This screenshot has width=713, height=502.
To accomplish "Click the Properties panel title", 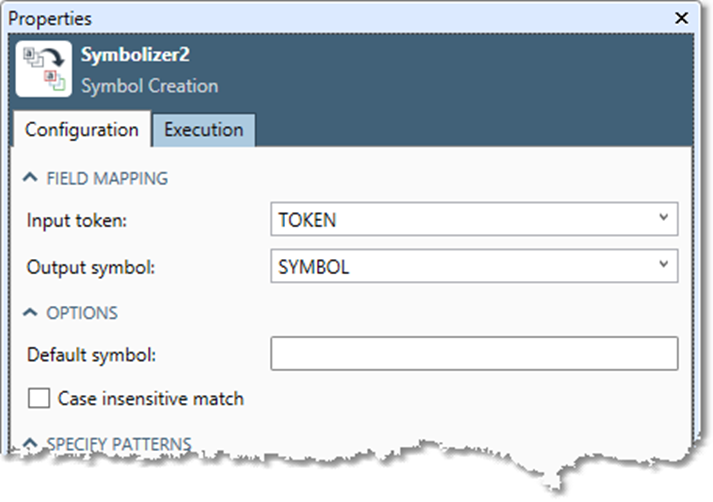I will pyautogui.click(x=50, y=18).
